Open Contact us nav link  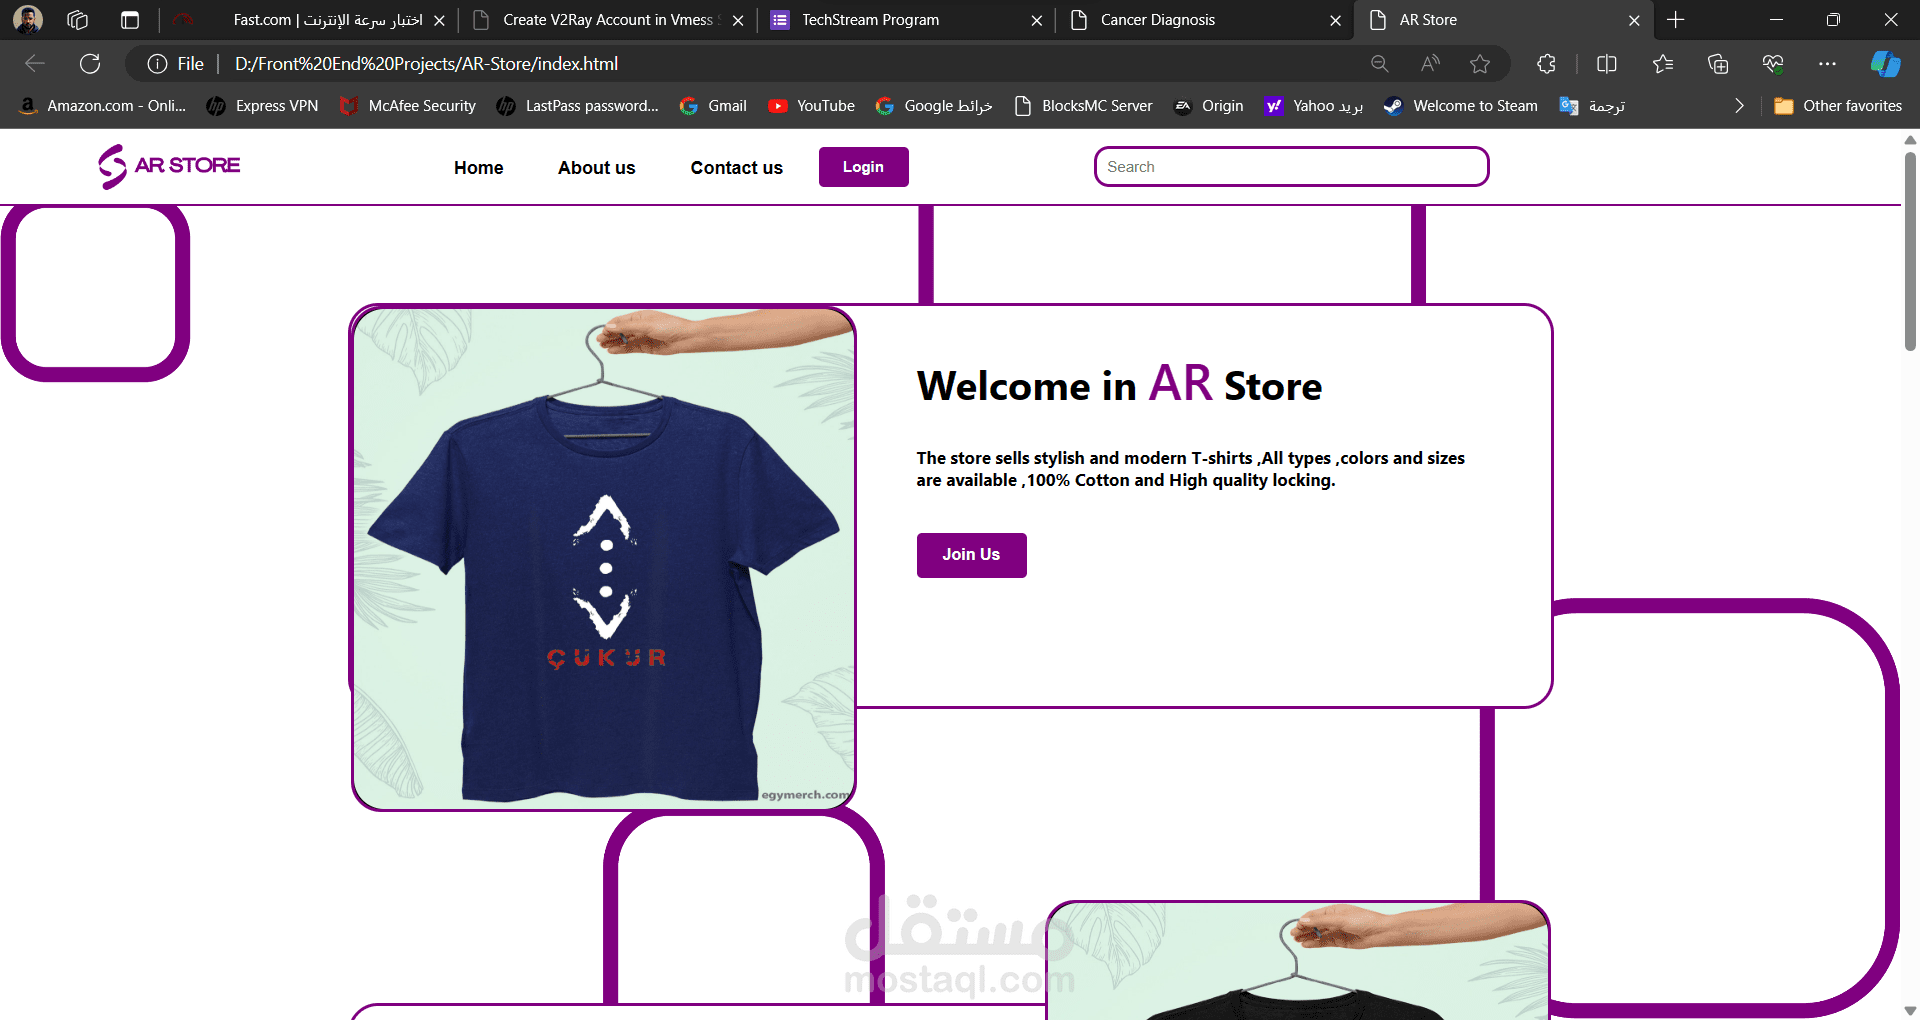click(737, 168)
